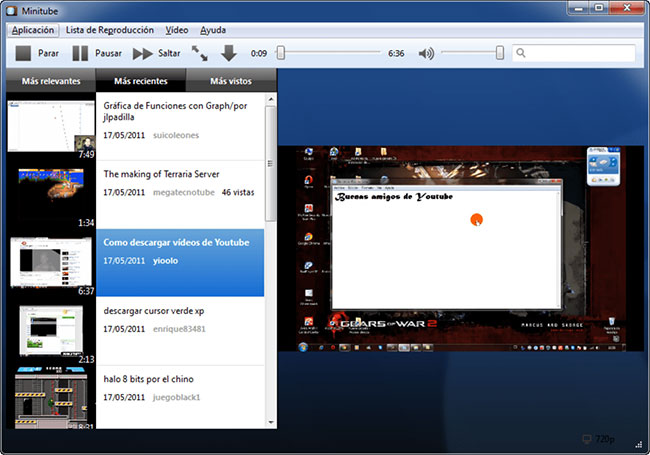Click author name enrique83481
Screen dimensions: 650x455
click(x=179, y=329)
